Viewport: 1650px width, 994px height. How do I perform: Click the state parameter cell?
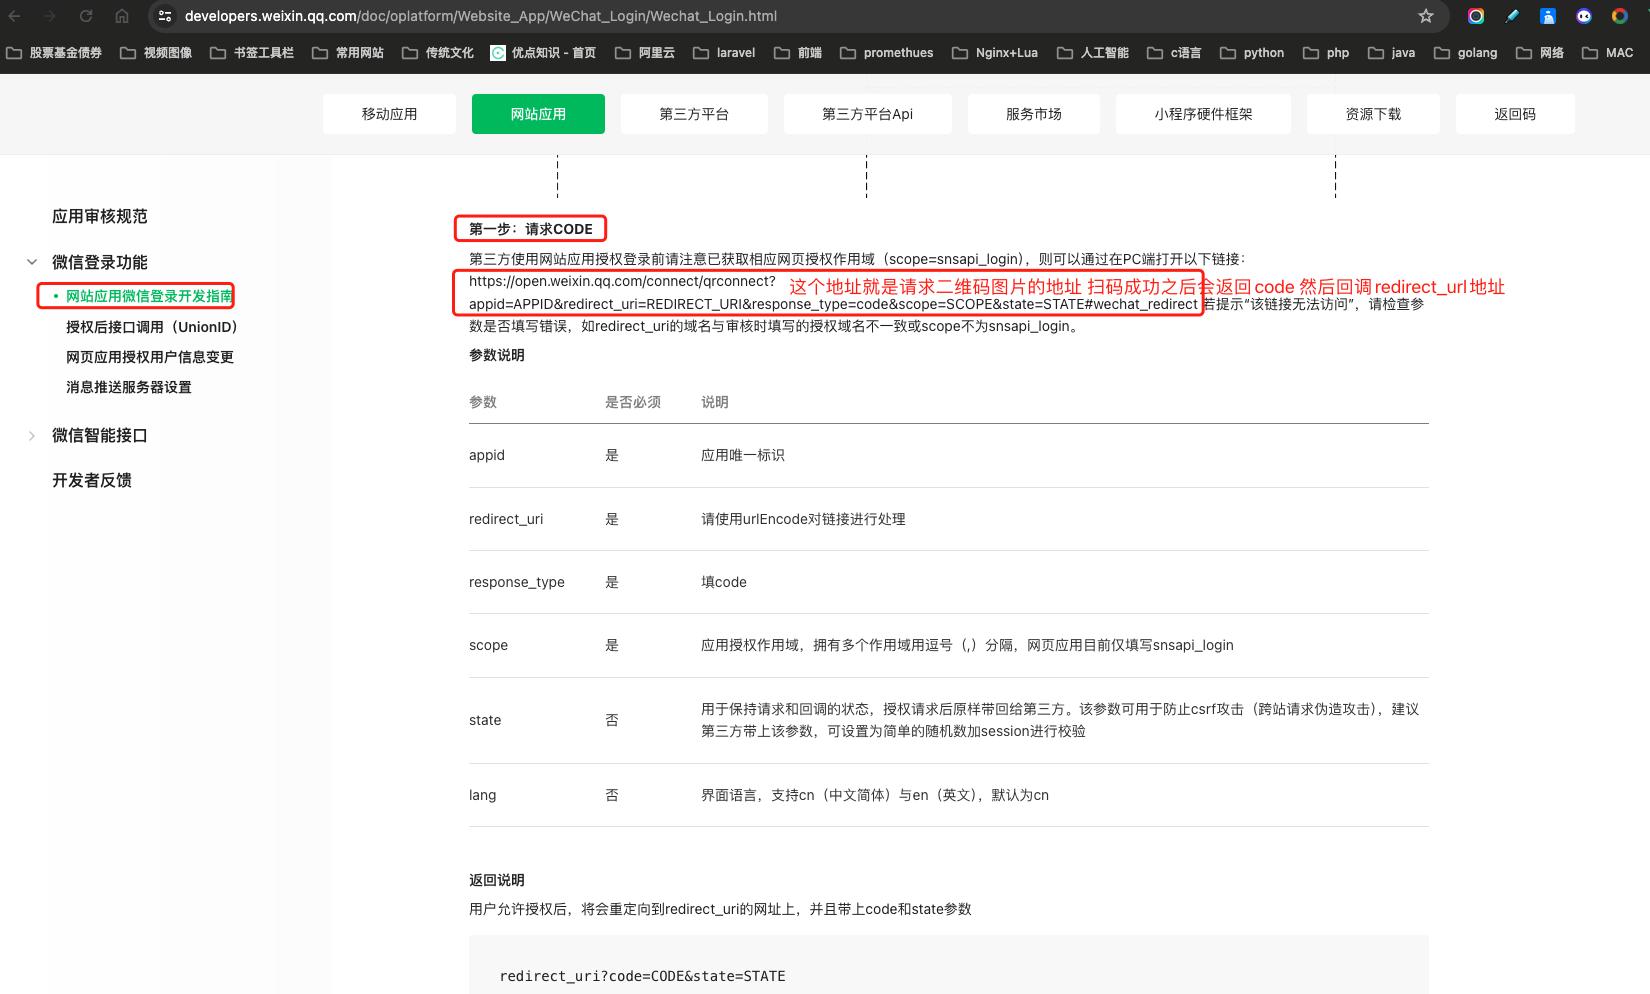(x=485, y=720)
